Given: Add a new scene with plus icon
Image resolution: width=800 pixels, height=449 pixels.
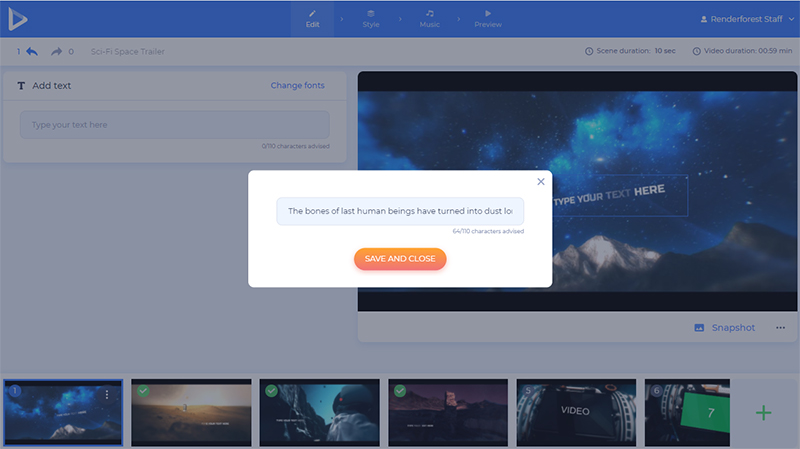Looking at the screenshot, I should tap(763, 412).
